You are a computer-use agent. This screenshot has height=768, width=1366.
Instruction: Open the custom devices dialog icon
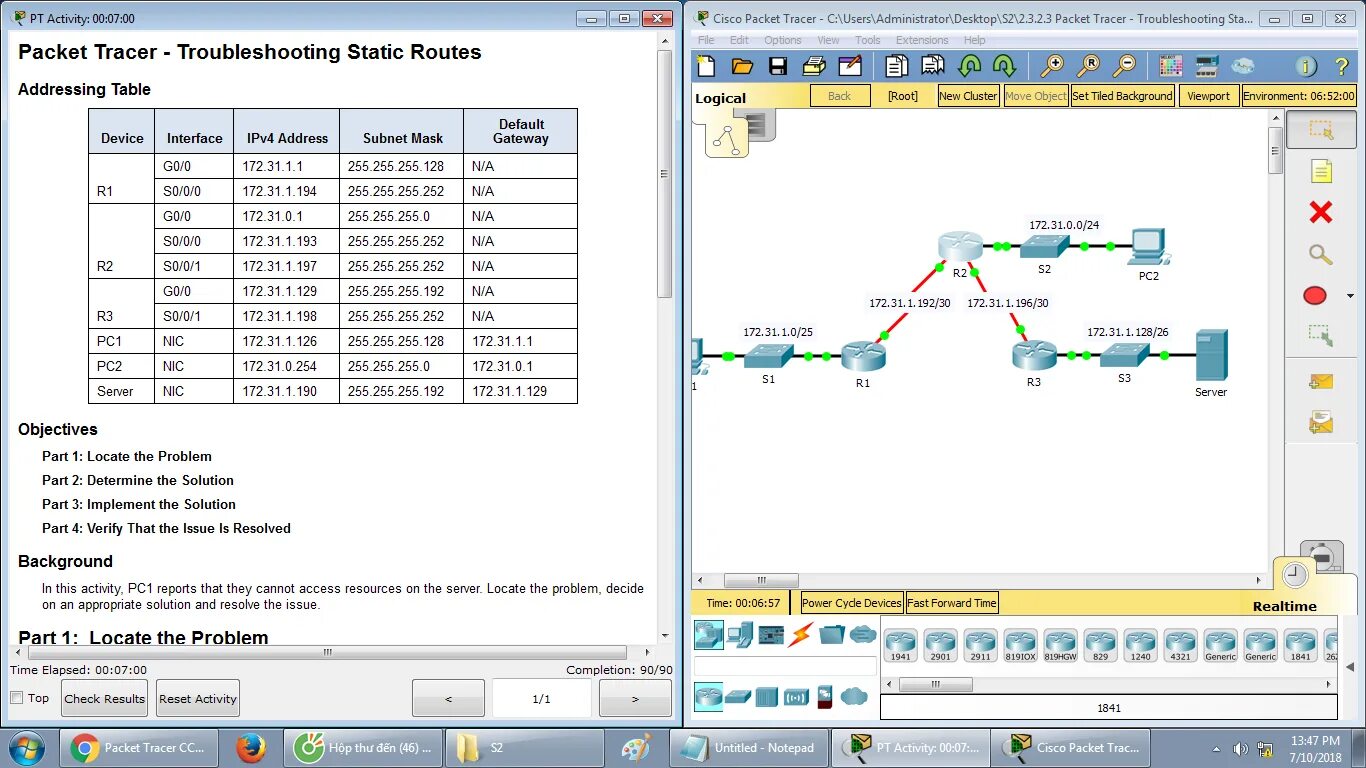click(1206, 67)
